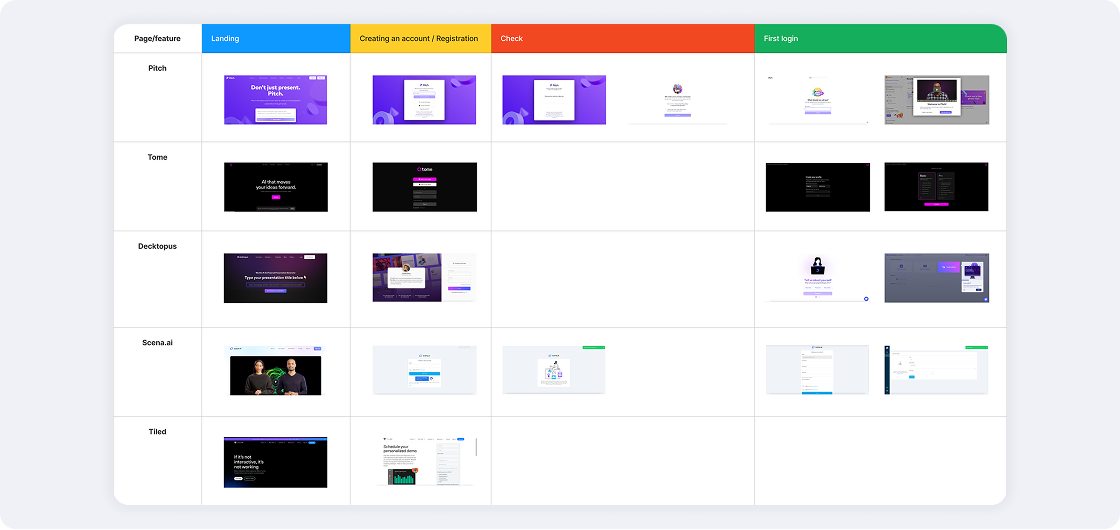Viewport: 1120px width, 530px height.
Task: Open Tiled landing thumbnail "If it's not interactive"
Action: (276, 462)
